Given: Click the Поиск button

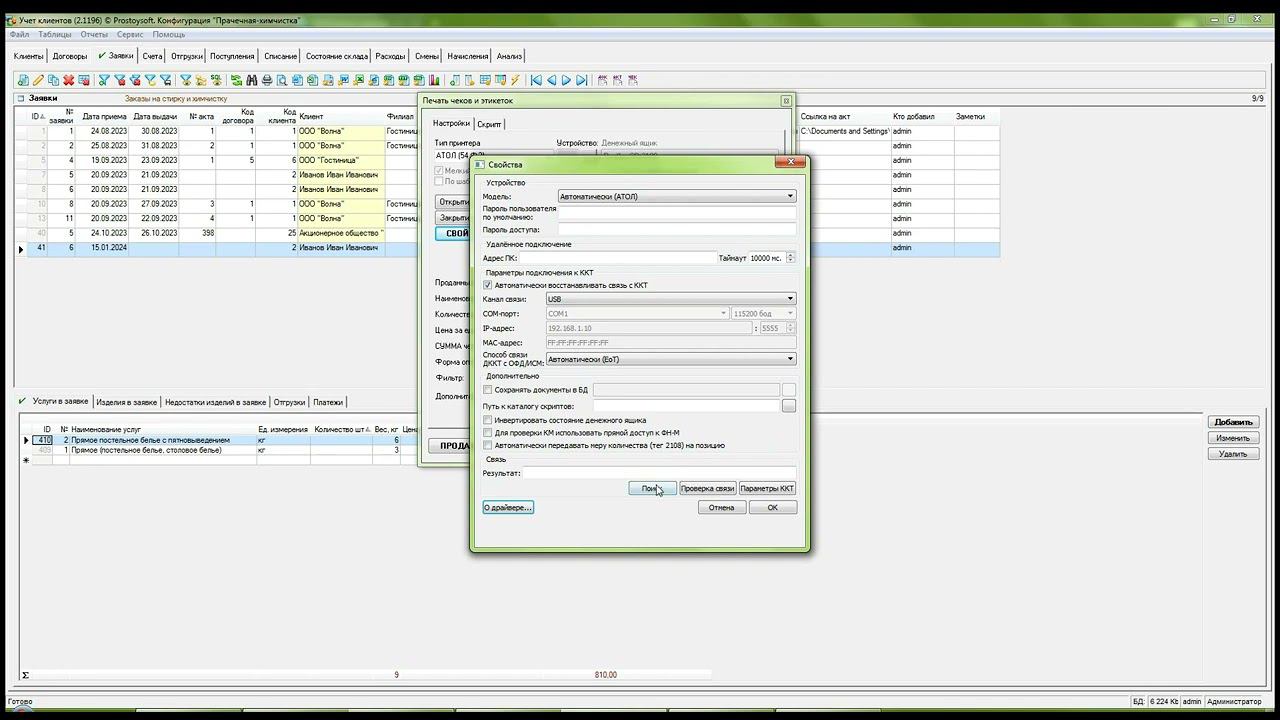Looking at the screenshot, I should [x=652, y=488].
